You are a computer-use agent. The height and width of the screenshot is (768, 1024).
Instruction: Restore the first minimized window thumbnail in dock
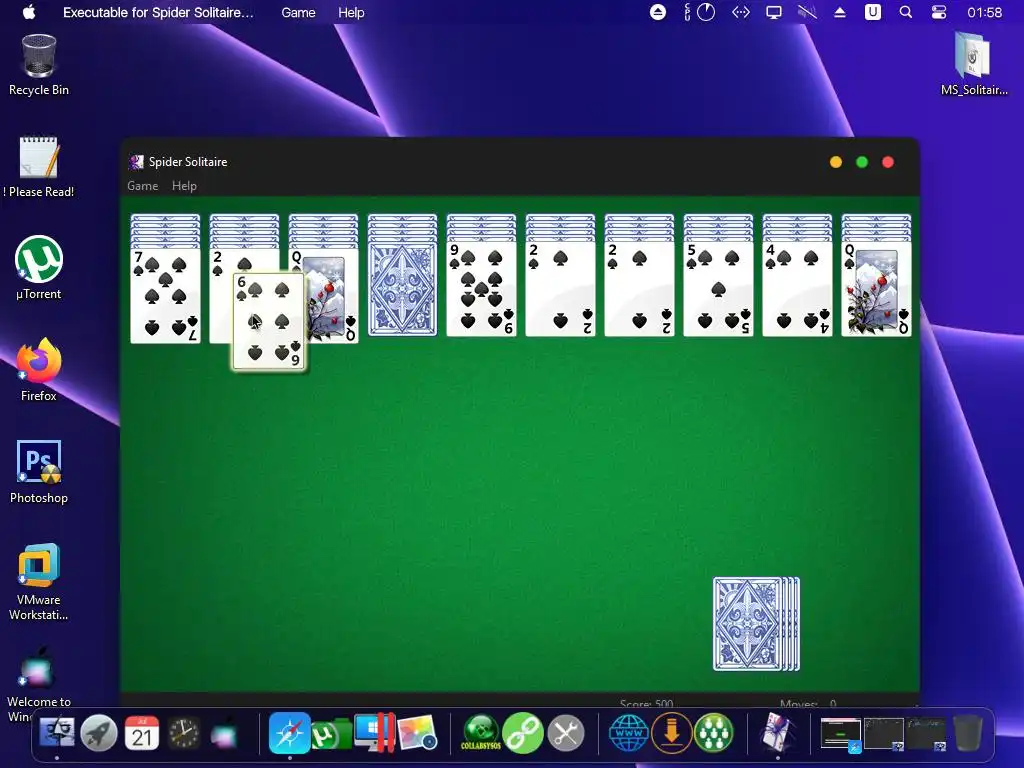[x=840, y=734]
